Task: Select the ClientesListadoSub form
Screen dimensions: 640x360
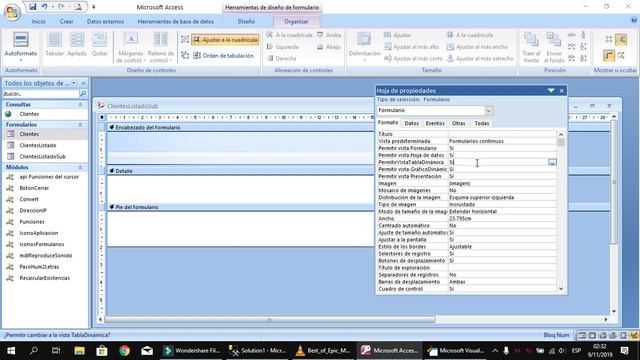Action: [42, 157]
